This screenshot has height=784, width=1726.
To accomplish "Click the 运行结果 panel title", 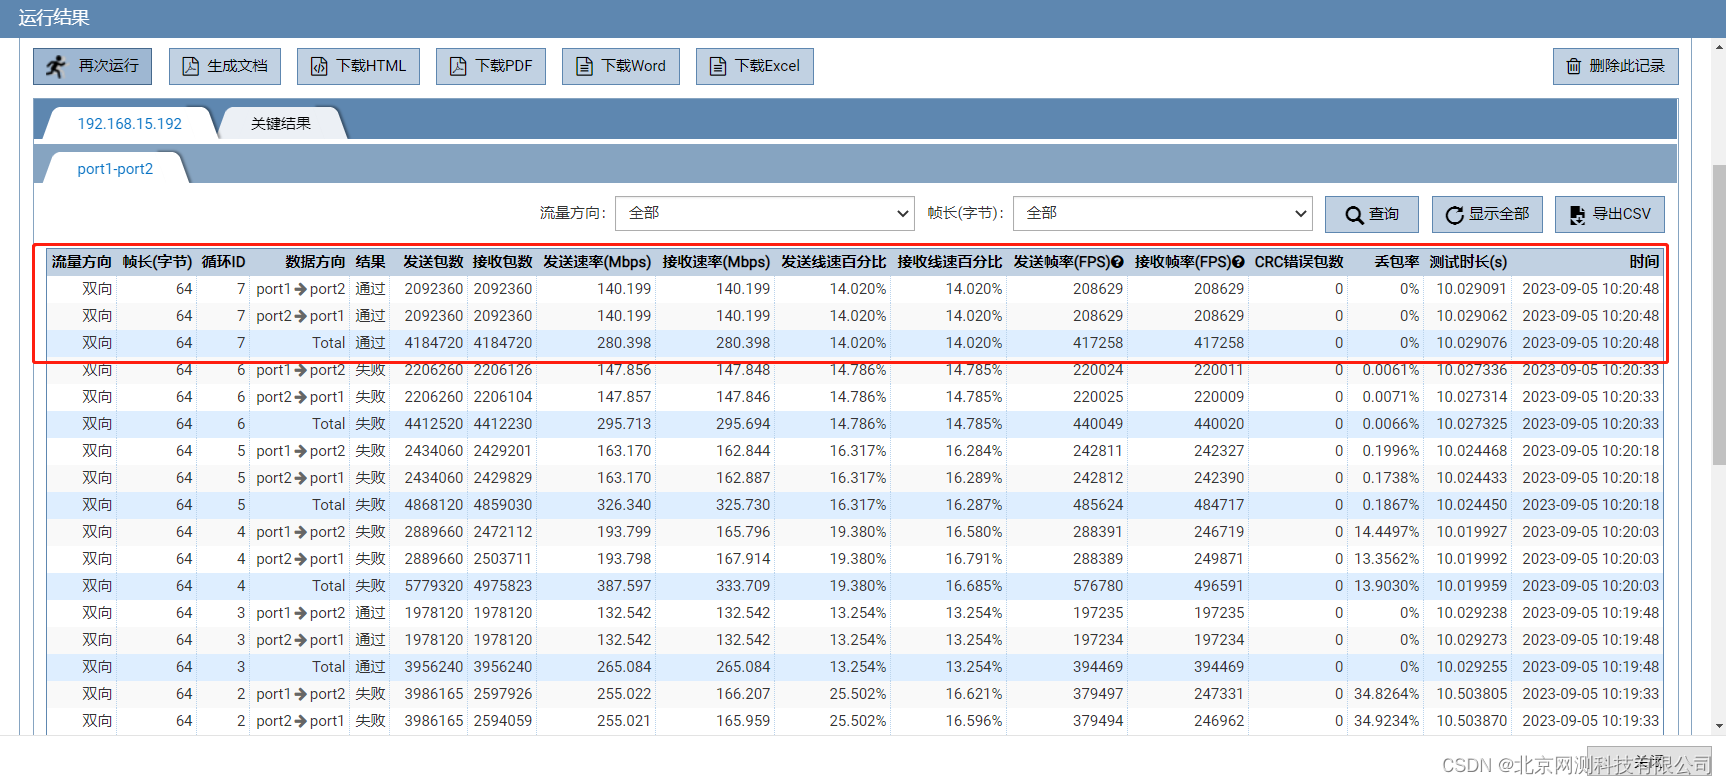I will coord(54,18).
